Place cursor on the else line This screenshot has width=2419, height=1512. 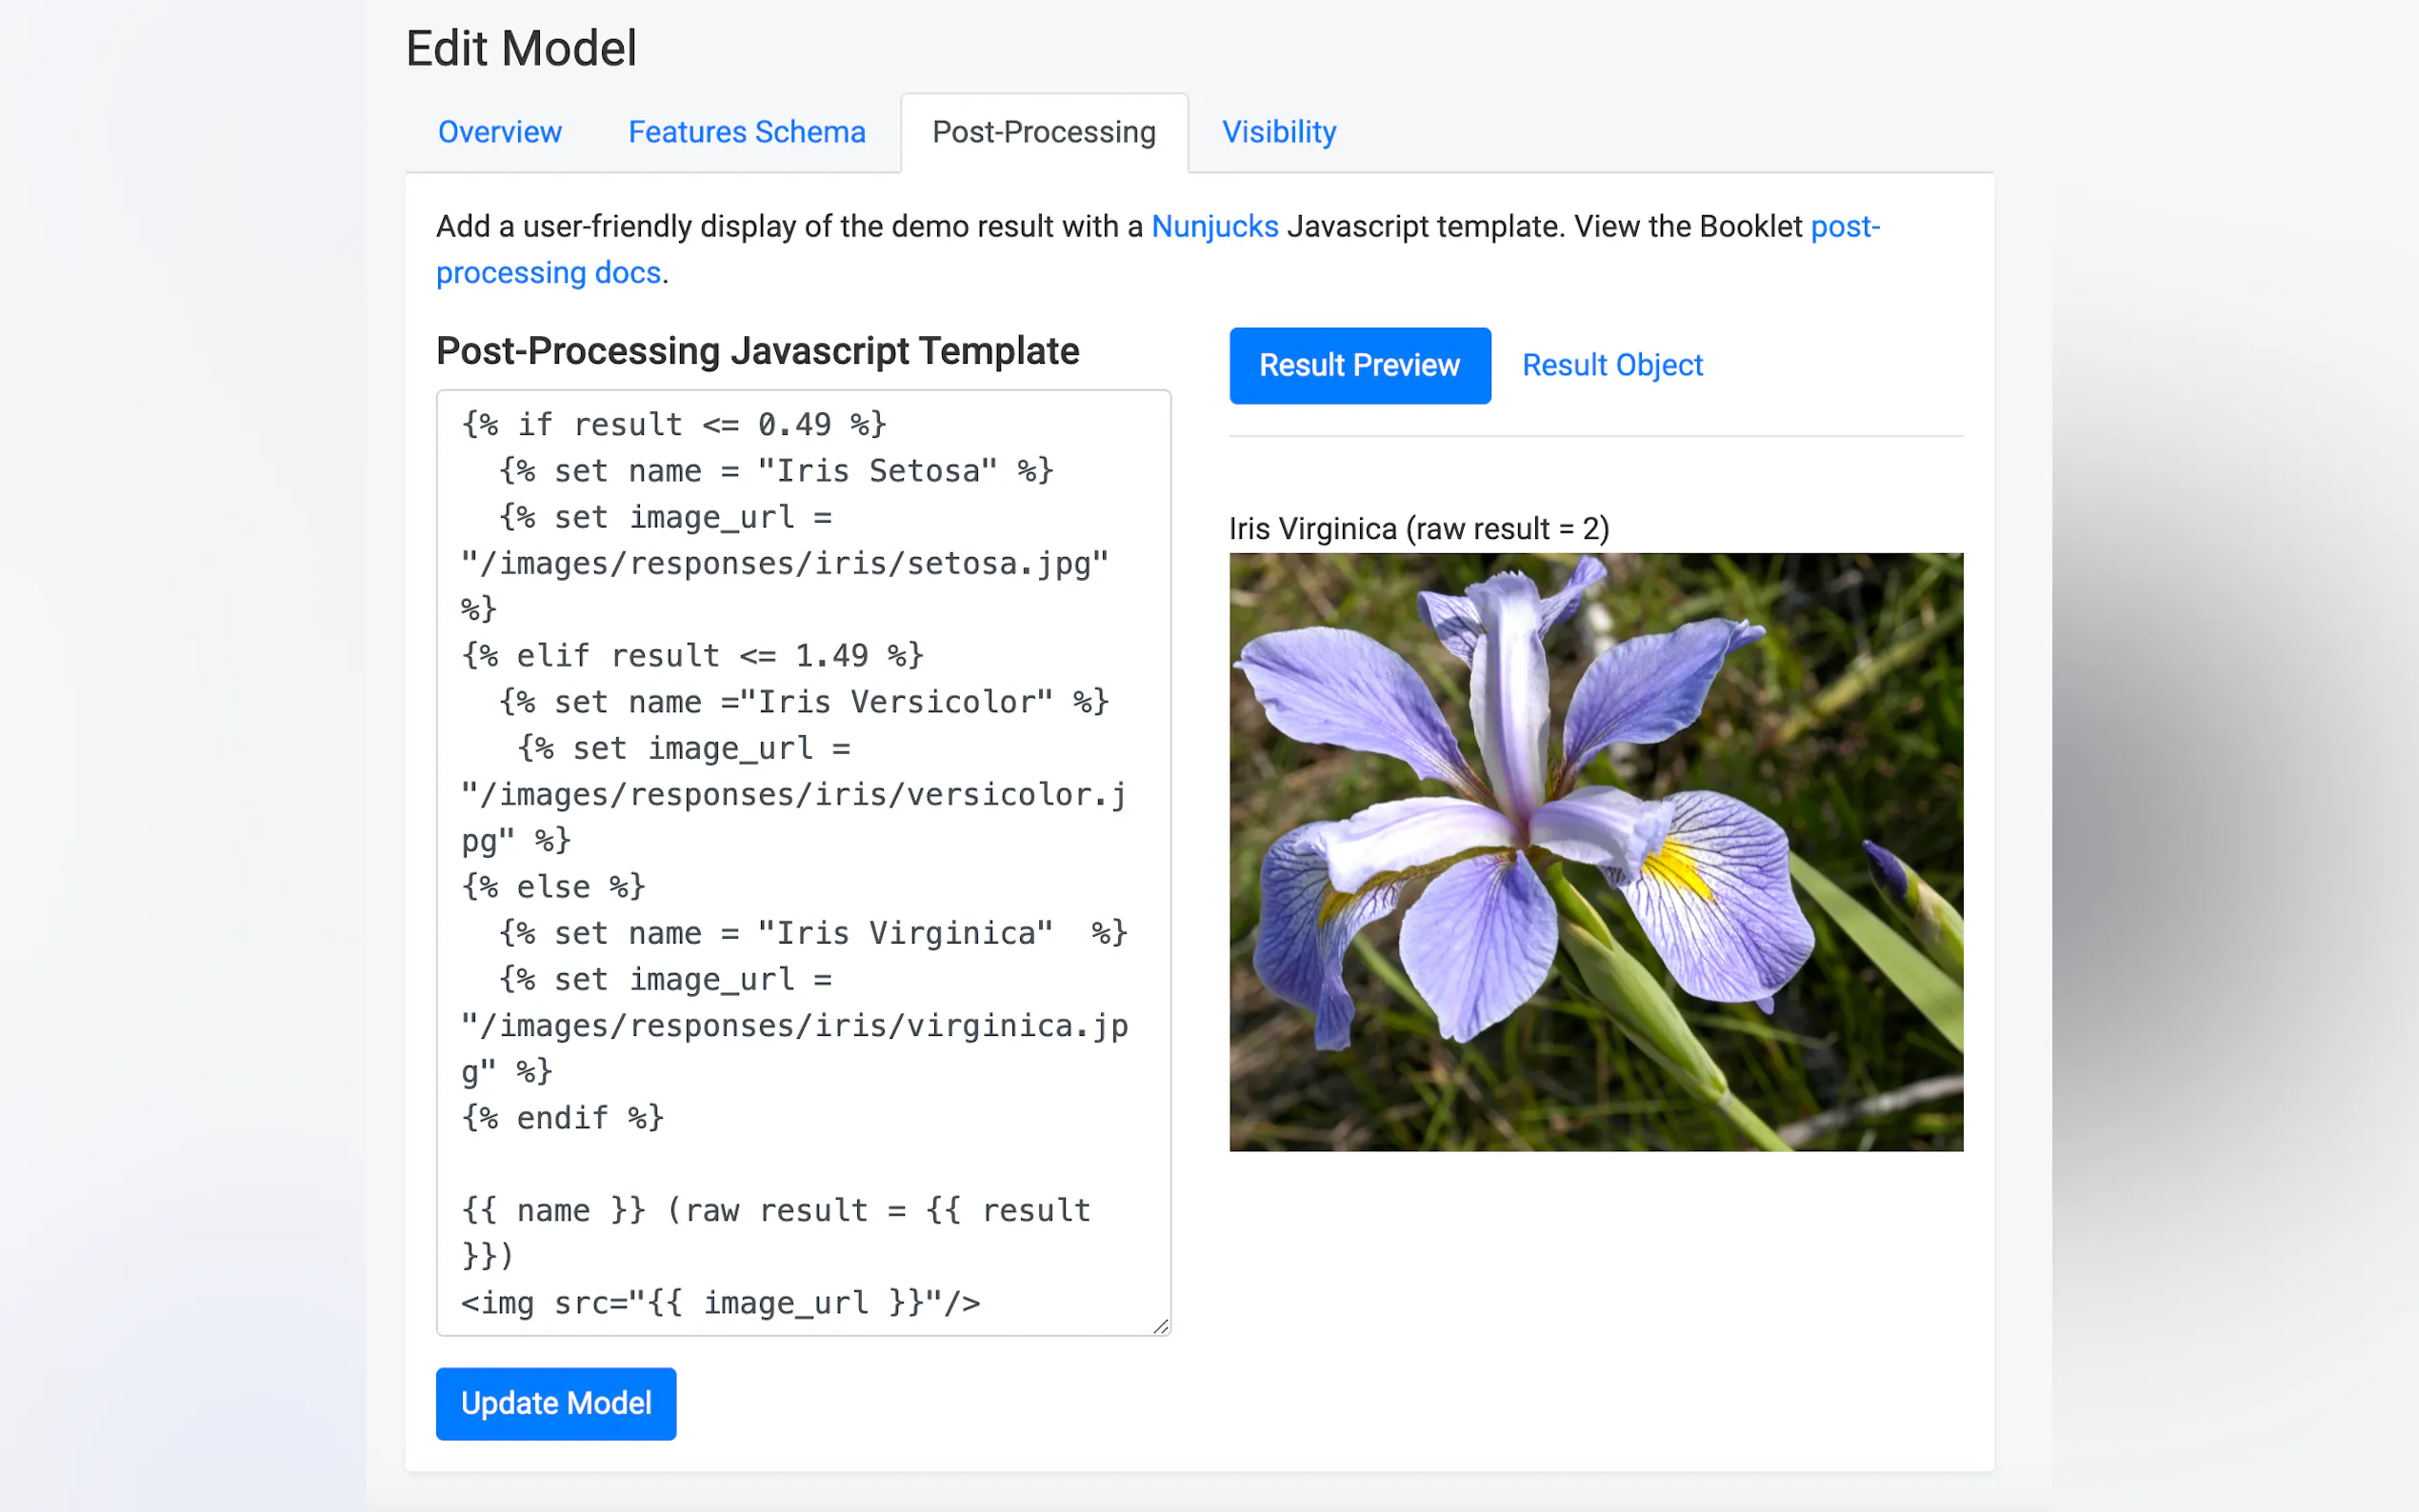tap(552, 886)
